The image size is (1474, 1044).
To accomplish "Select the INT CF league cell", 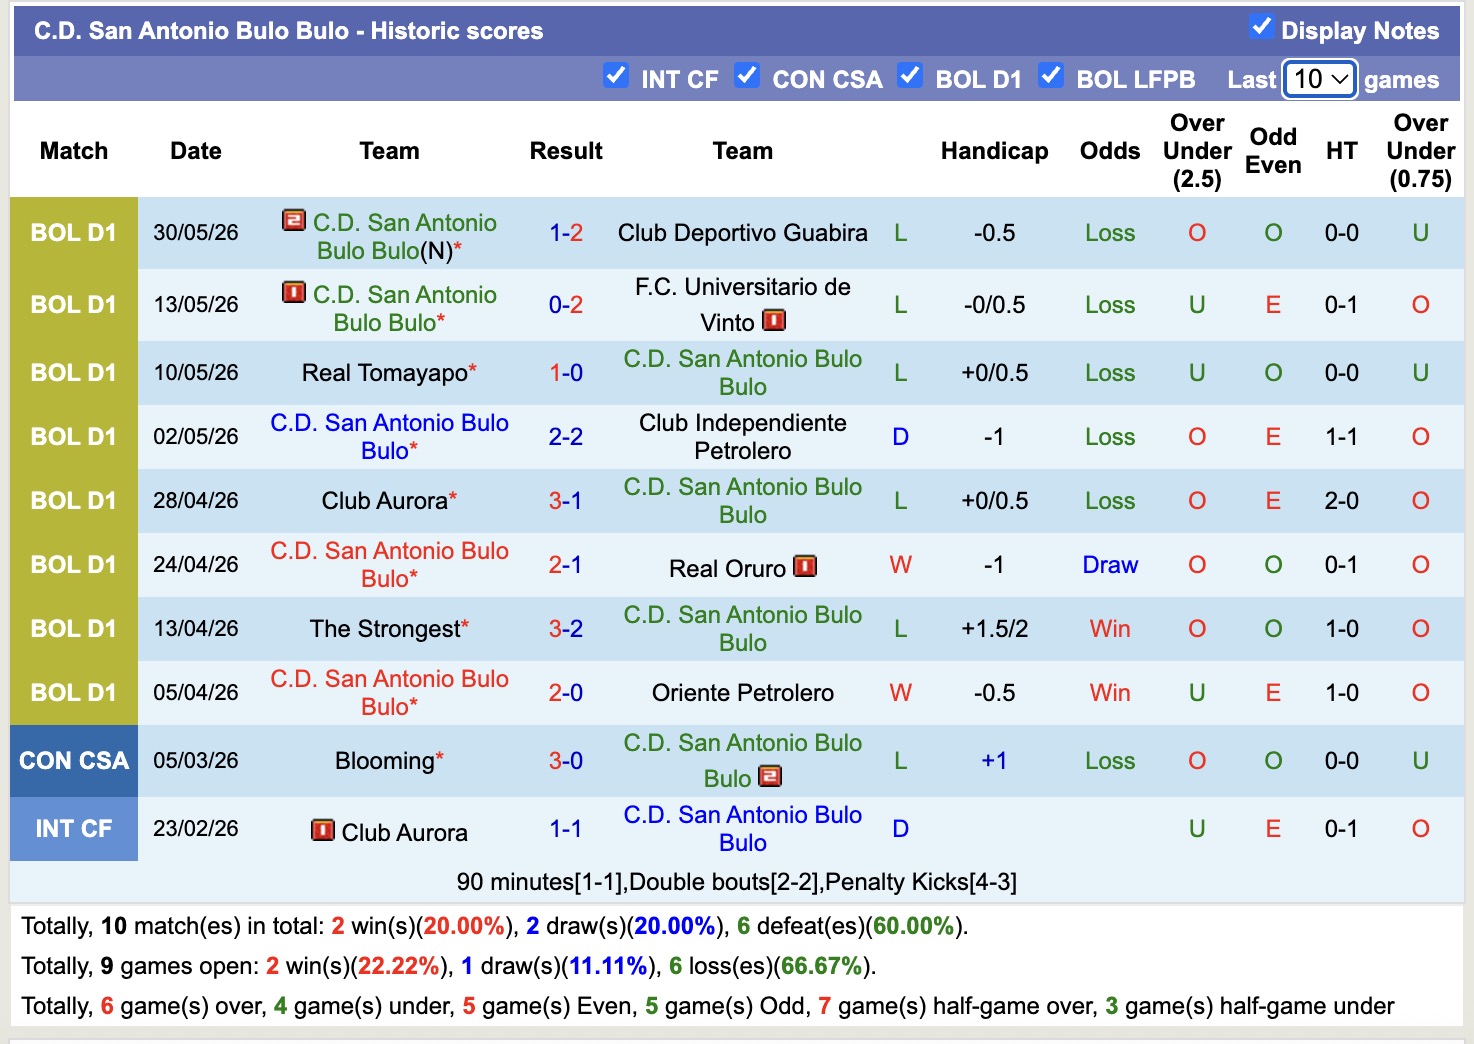I will tap(74, 829).
